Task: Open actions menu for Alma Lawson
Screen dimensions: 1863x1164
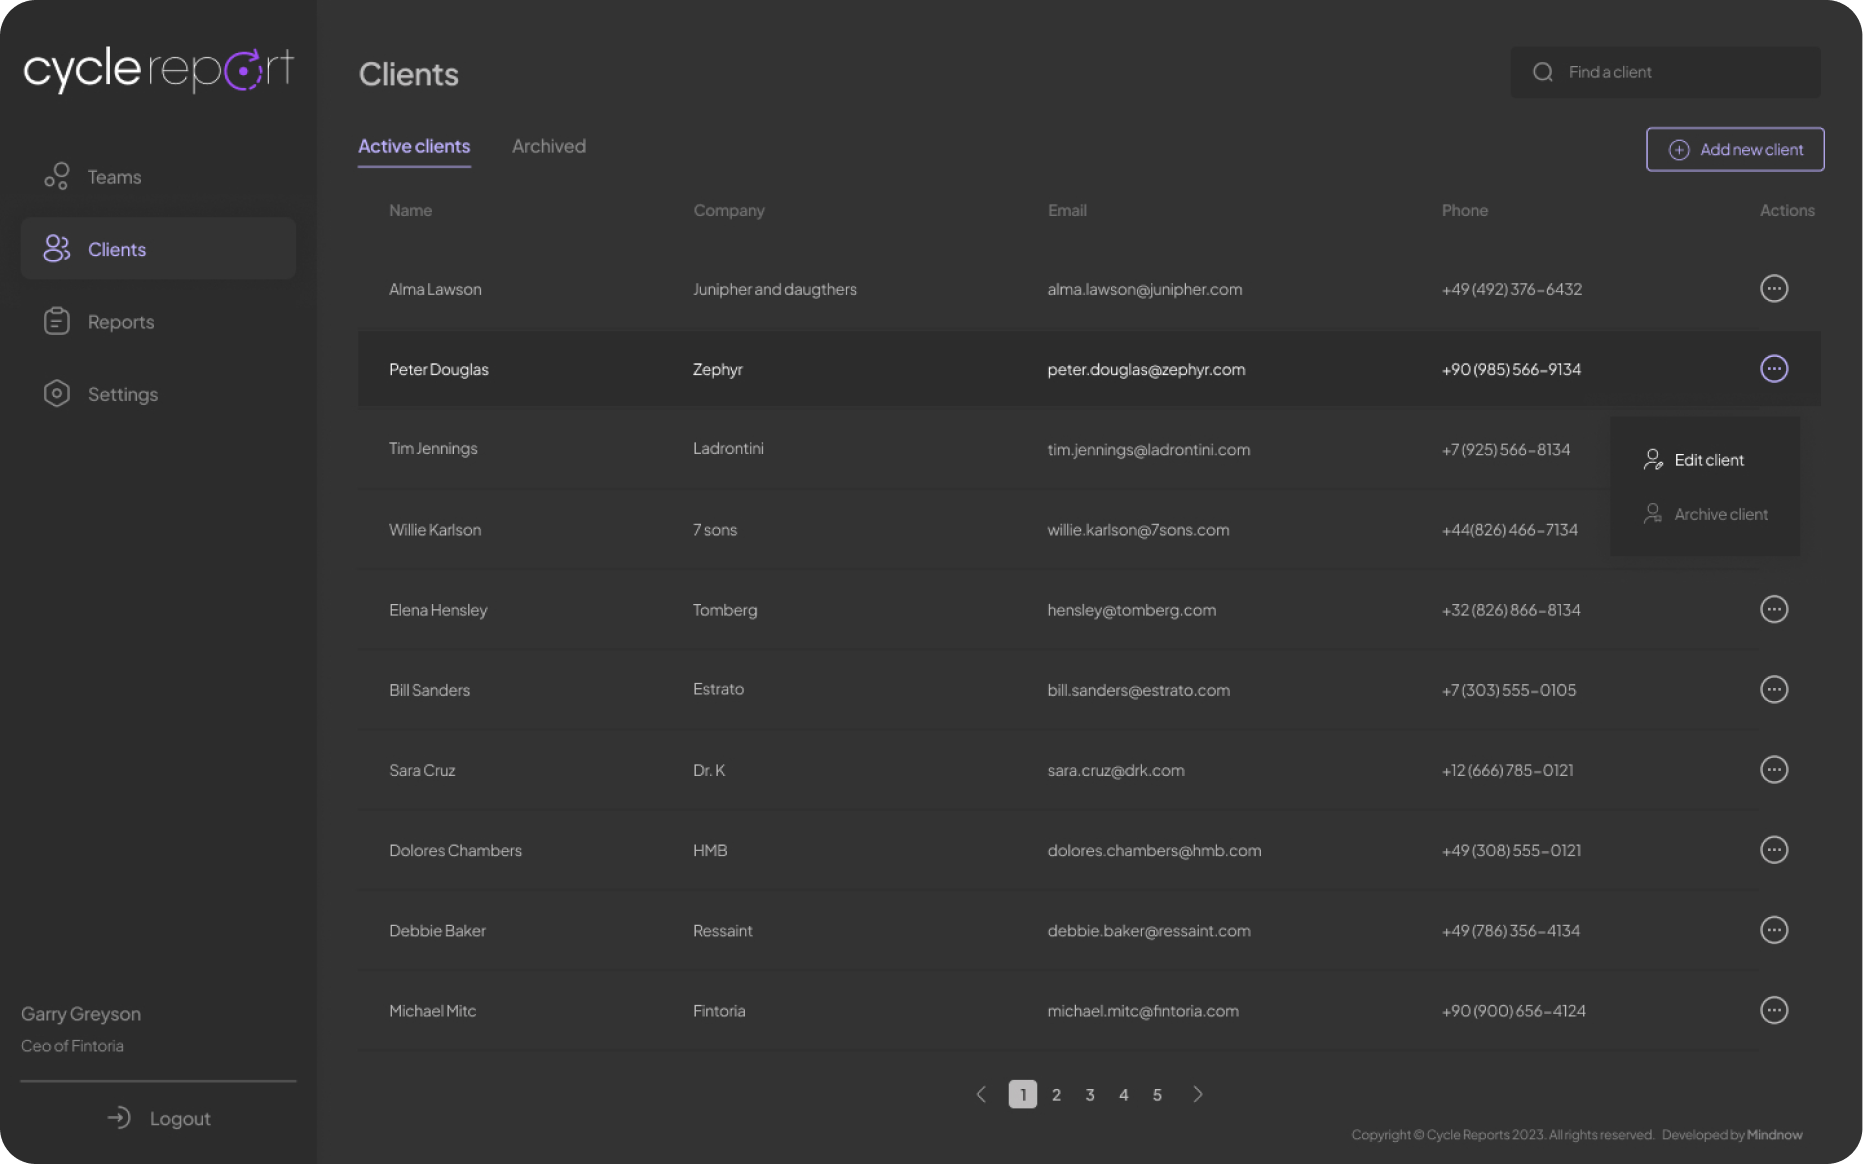Action: click(1773, 289)
